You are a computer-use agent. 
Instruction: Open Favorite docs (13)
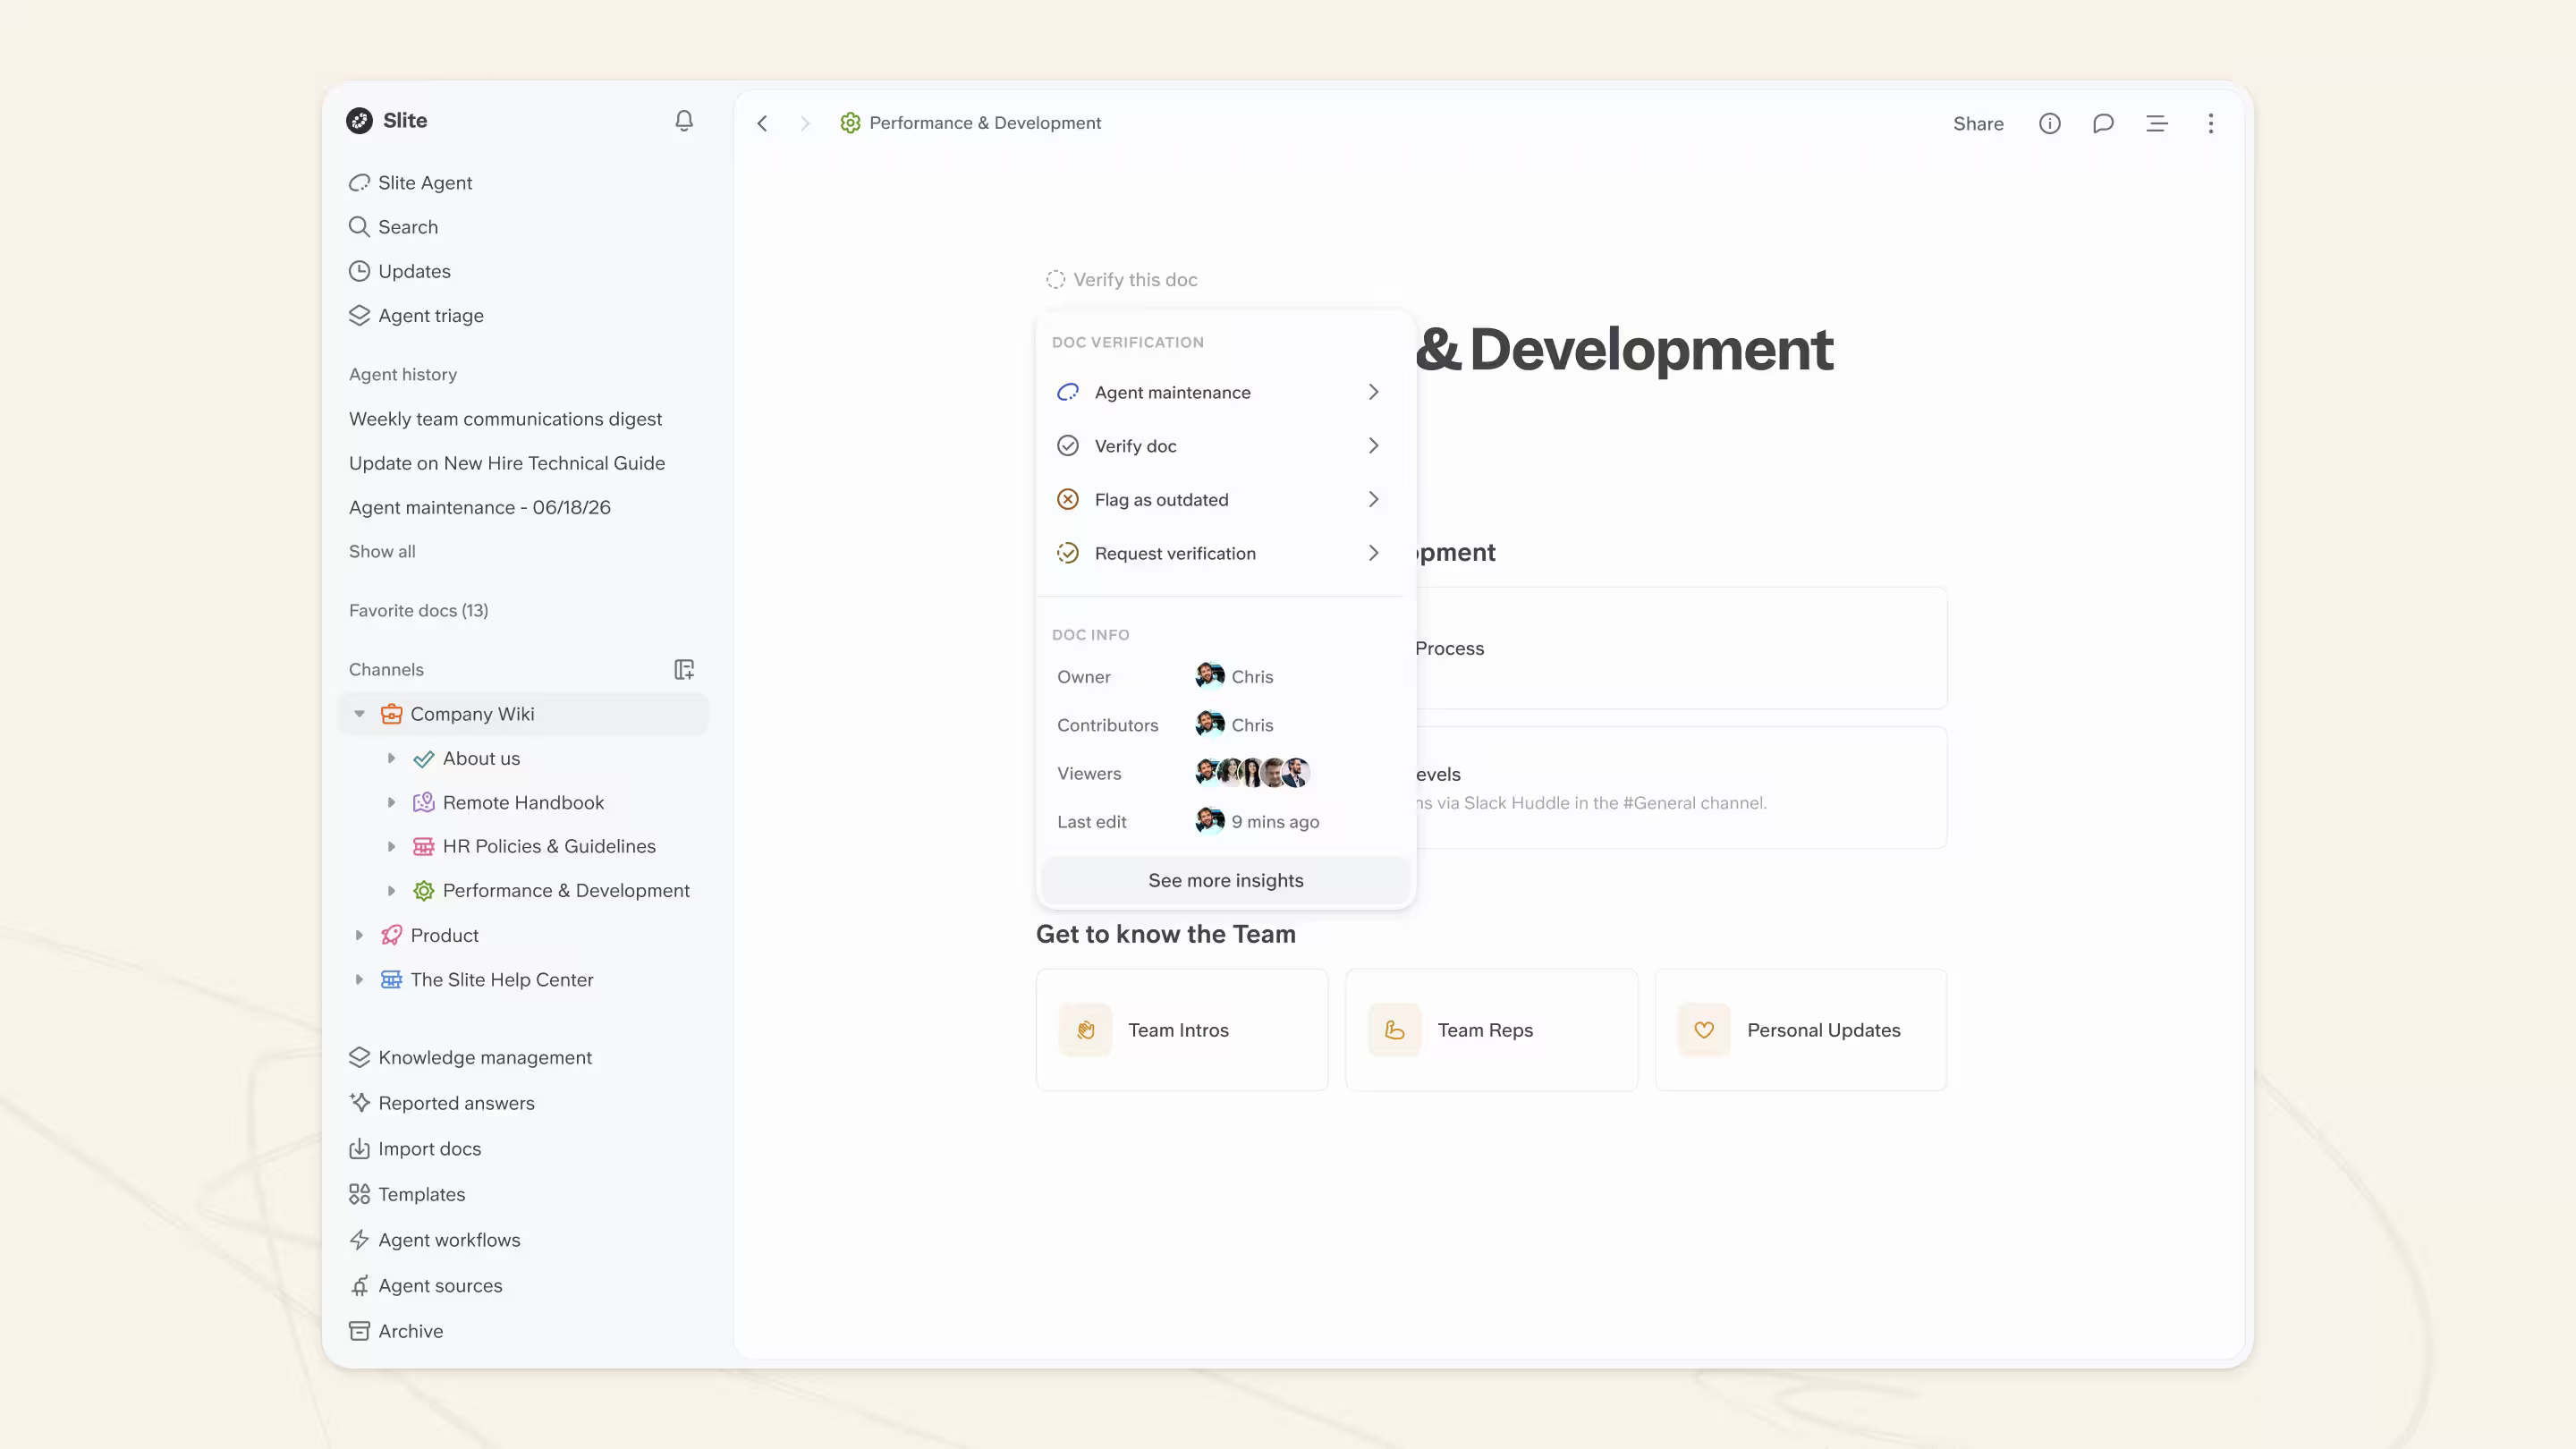pyautogui.click(x=419, y=610)
